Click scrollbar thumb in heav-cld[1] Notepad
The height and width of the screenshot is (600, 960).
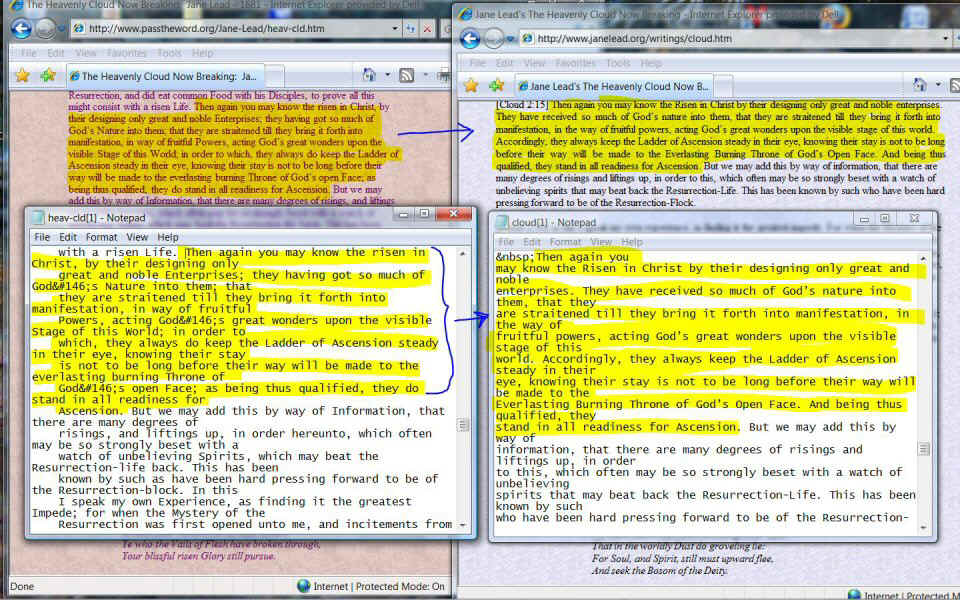pos(463,424)
